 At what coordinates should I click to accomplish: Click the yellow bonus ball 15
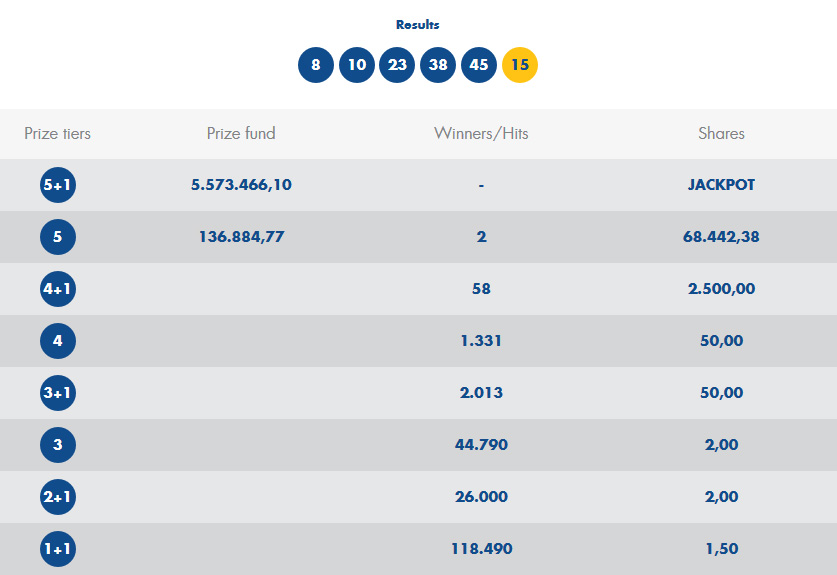(520, 65)
